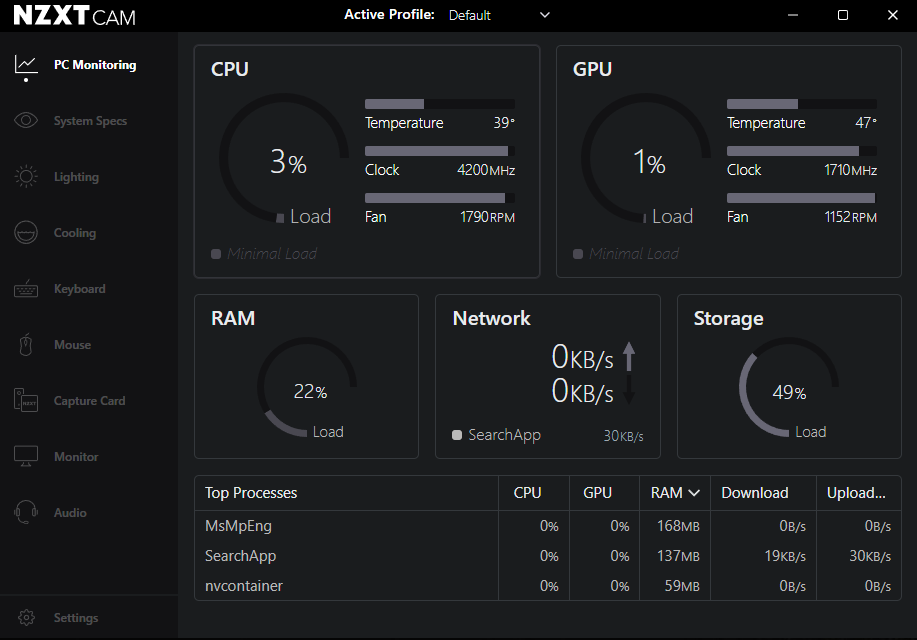This screenshot has height=640, width=917.
Task: Open the PC Monitoring graph icon
Action: pos(26,65)
